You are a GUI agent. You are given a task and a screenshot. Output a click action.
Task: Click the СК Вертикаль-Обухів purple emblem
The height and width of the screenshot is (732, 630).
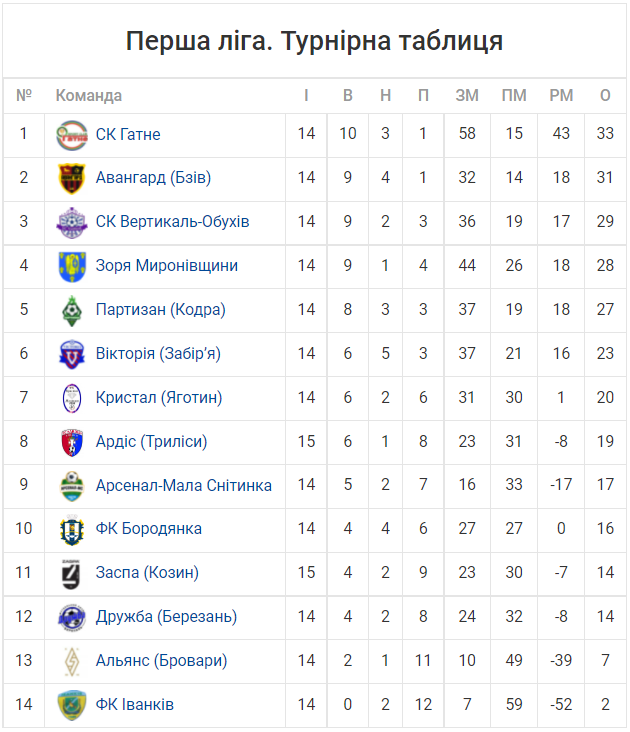pyautogui.click(x=72, y=223)
